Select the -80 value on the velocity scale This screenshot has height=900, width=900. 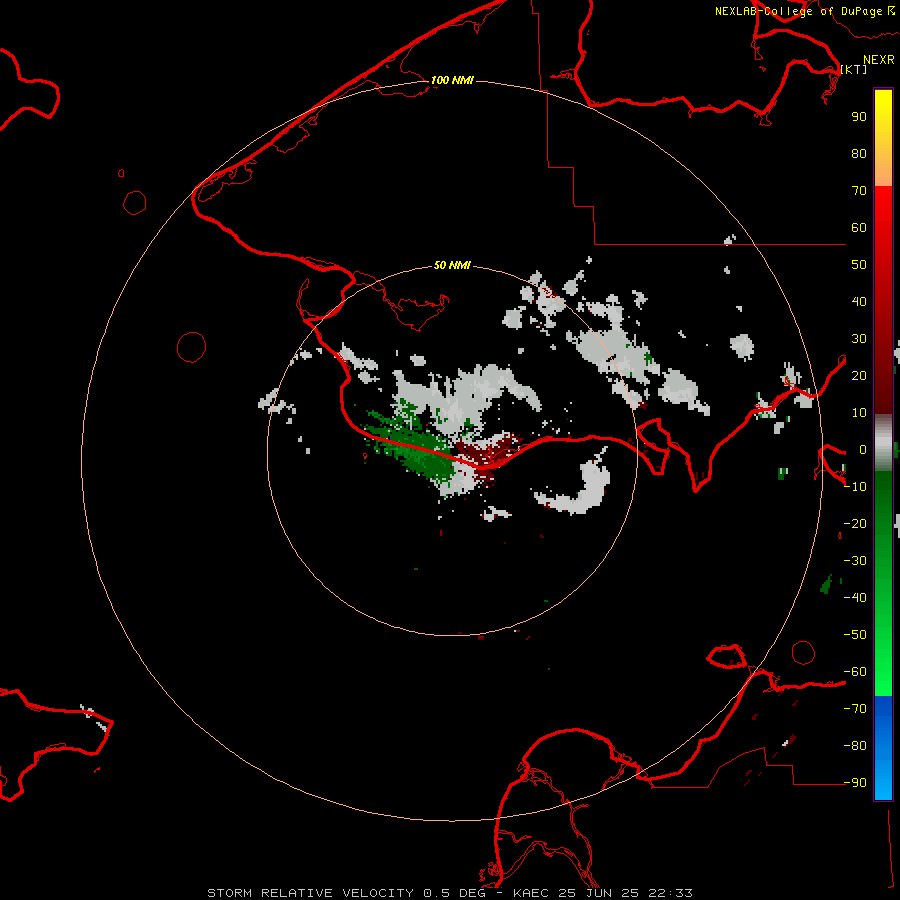coord(855,746)
